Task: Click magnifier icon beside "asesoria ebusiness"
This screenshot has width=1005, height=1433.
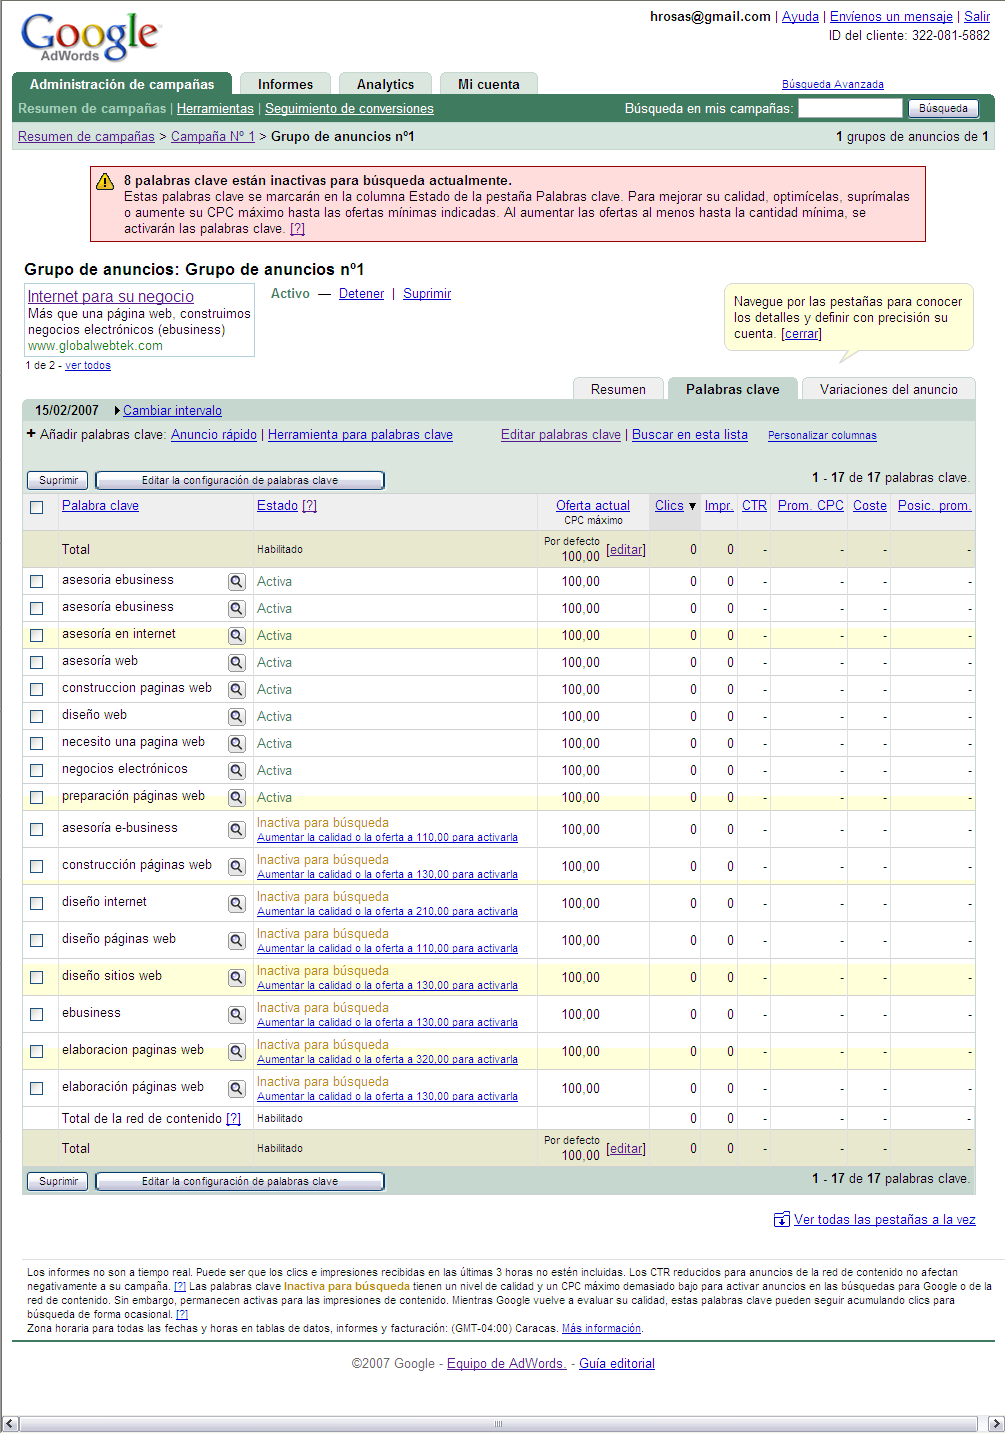Action: point(237,581)
